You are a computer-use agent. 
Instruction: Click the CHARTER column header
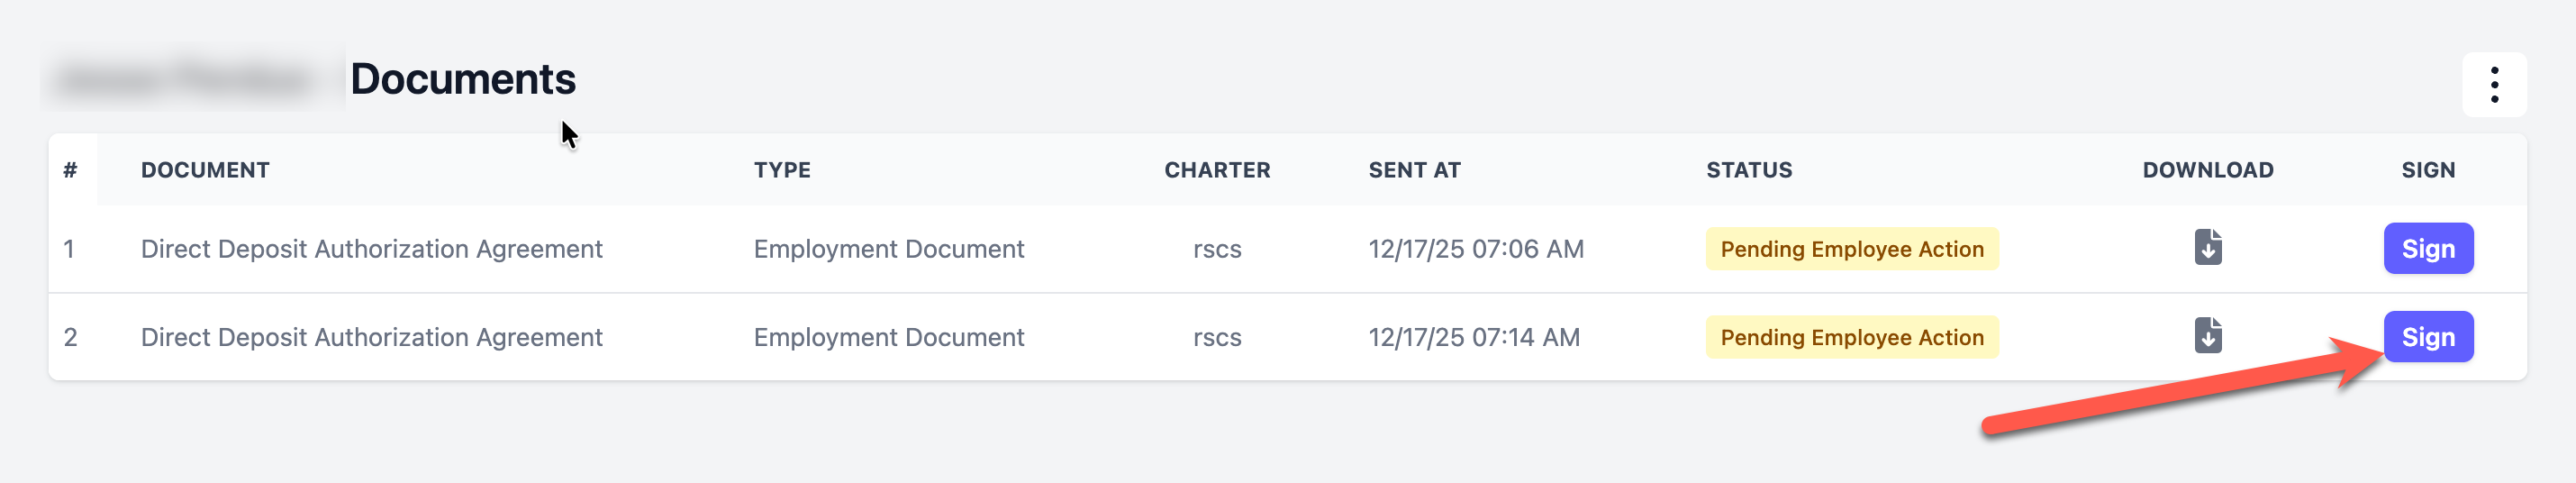pyautogui.click(x=1217, y=170)
